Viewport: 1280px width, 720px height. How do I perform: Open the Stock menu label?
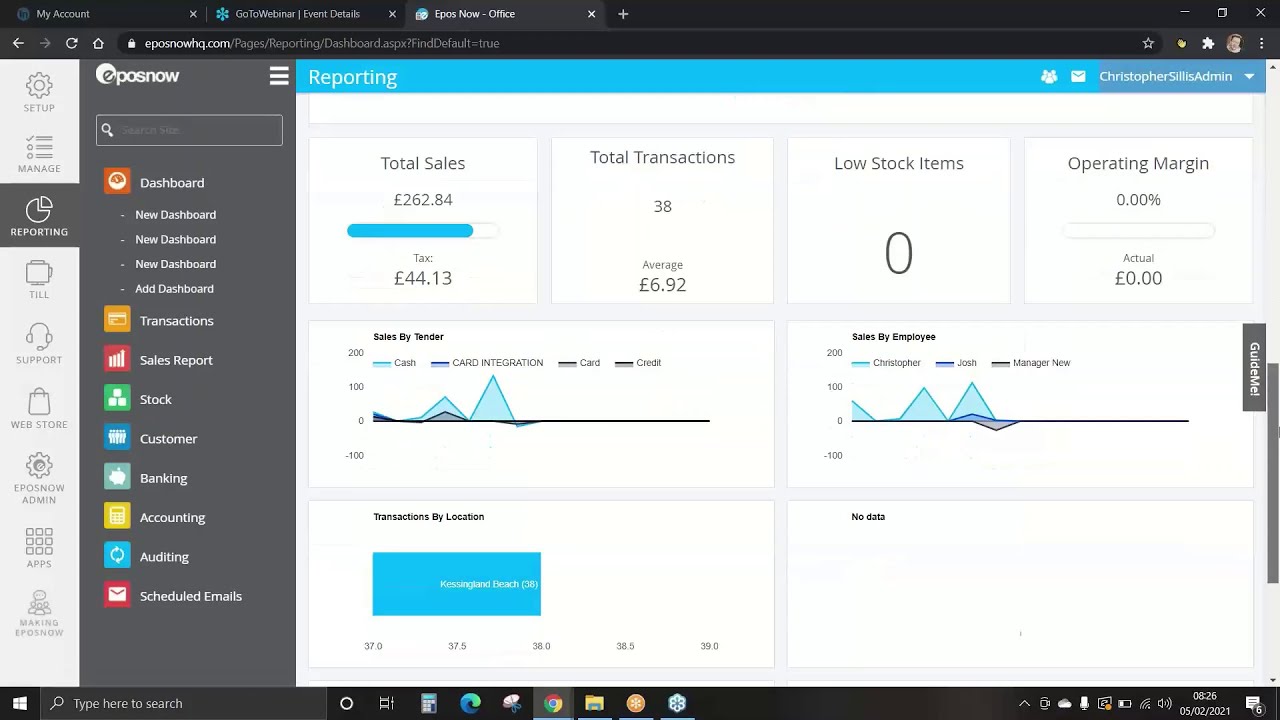156,399
